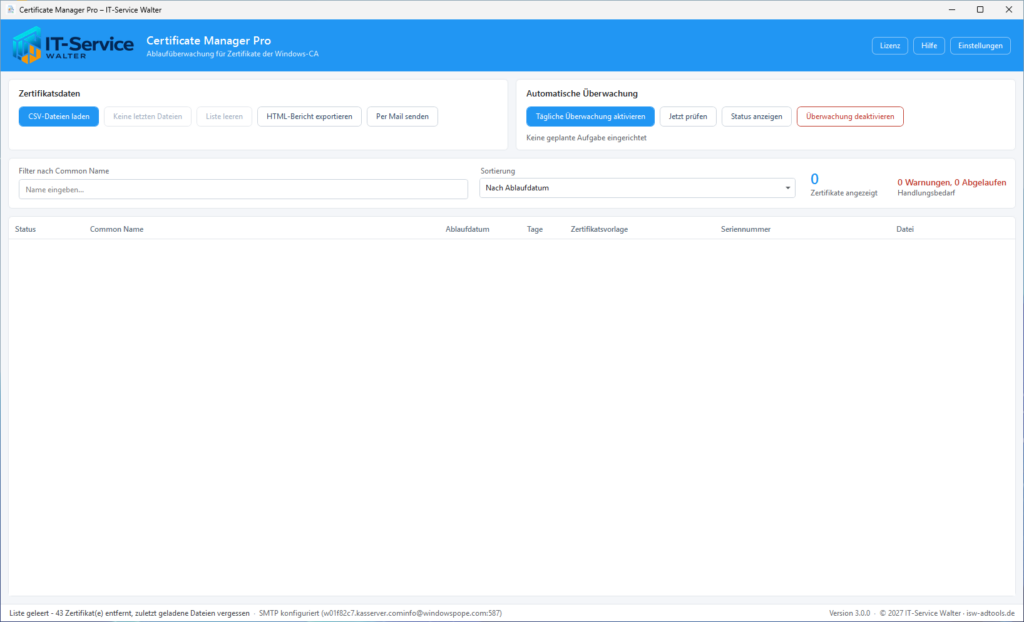Screen dimensions: 1024x622
Task: Close the Certificate Manager Pro window
Action: pyautogui.click(x=1009, y=10)
